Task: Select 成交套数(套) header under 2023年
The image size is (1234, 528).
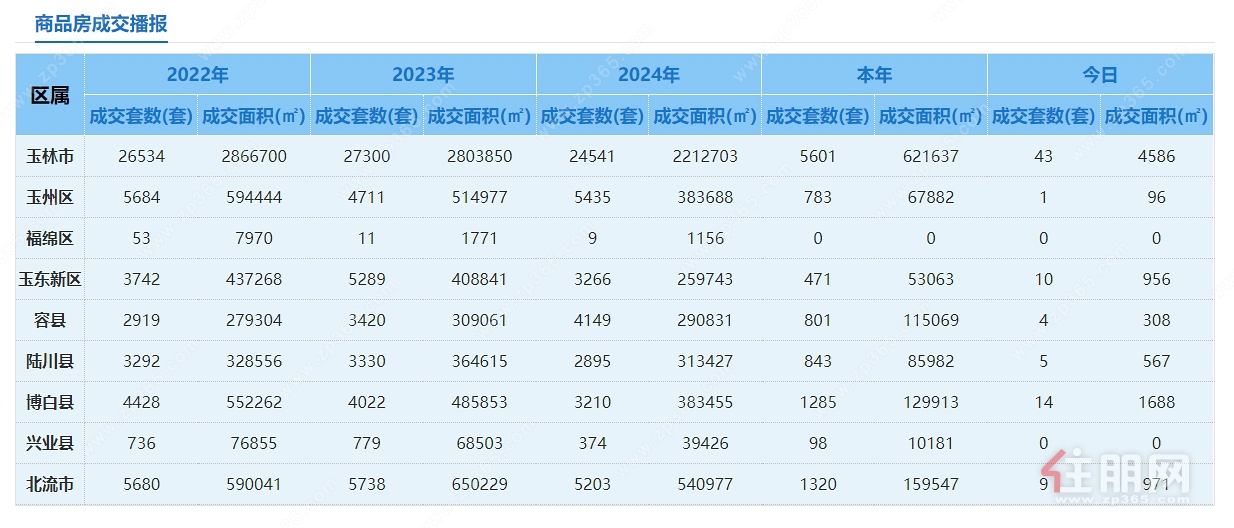Action: tap(367, 116)
